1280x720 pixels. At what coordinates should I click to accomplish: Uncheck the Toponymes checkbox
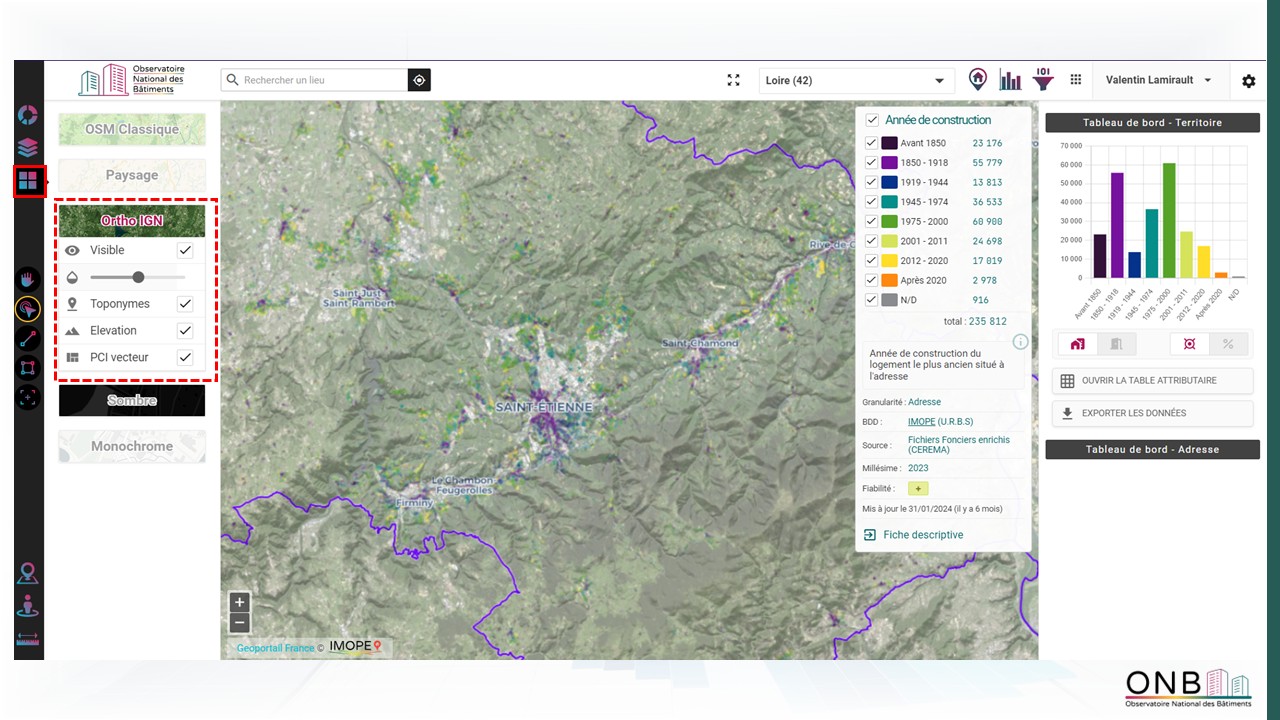[x=185, y=304]
